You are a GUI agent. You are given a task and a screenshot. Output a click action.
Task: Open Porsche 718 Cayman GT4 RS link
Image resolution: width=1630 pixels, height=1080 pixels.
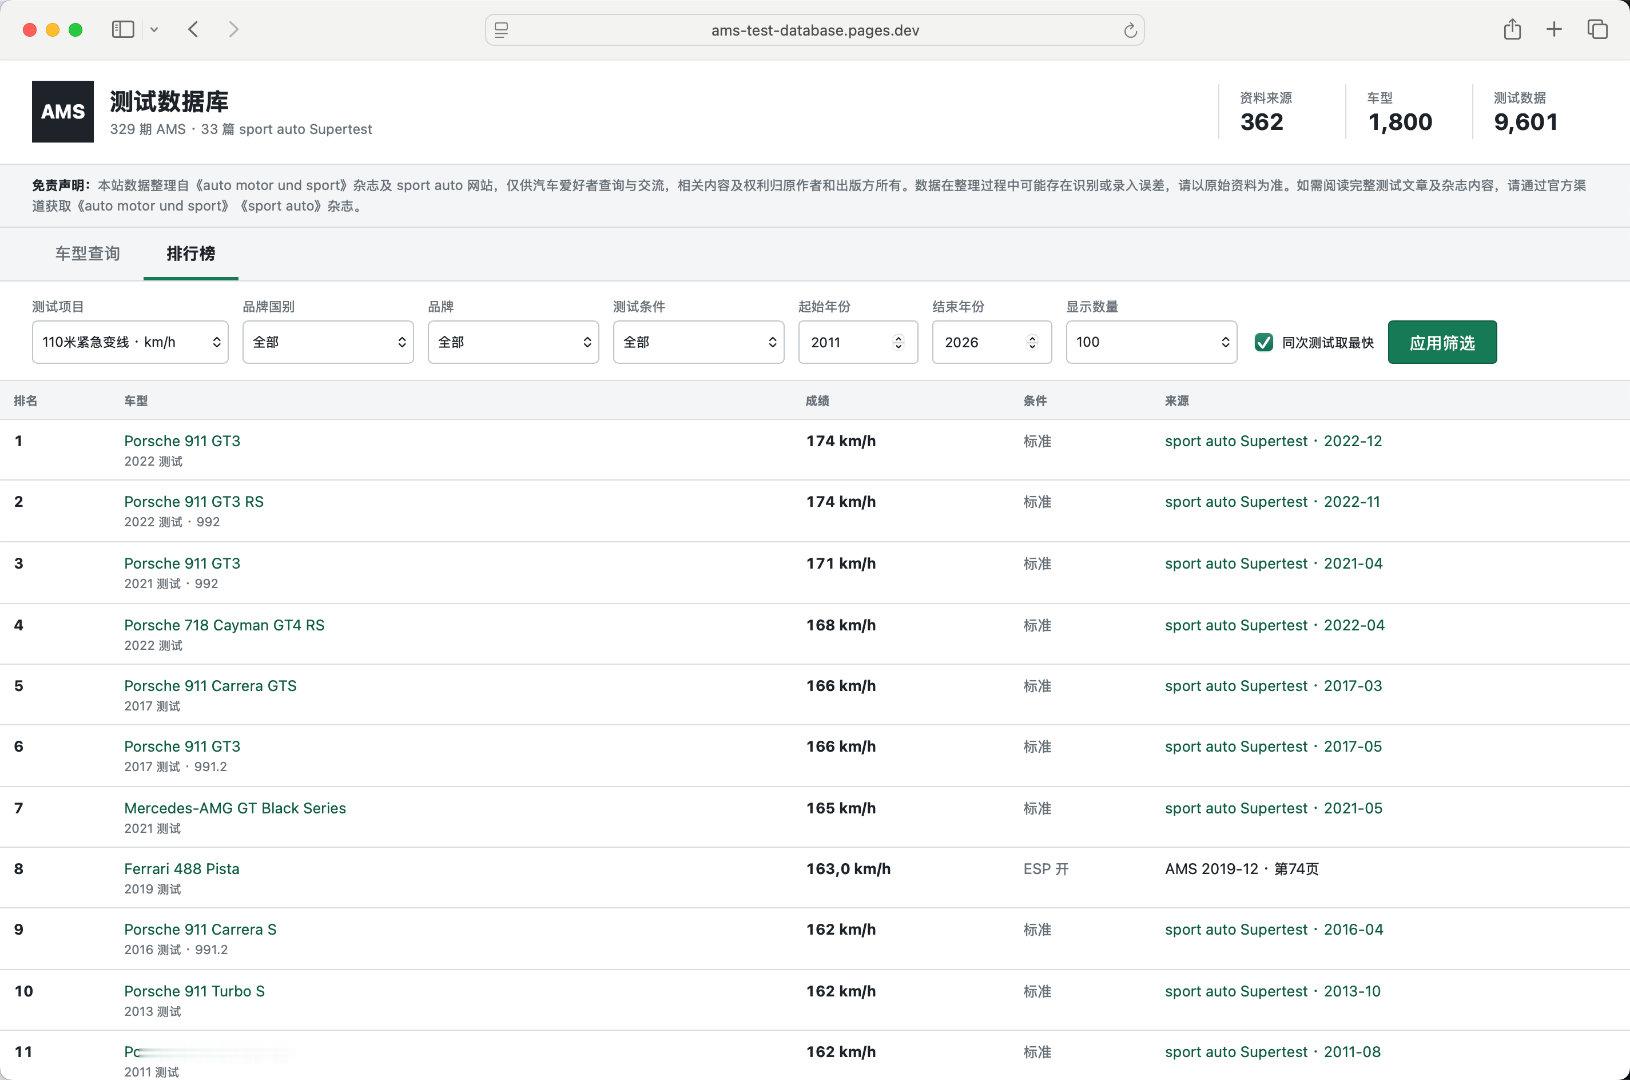224,625
